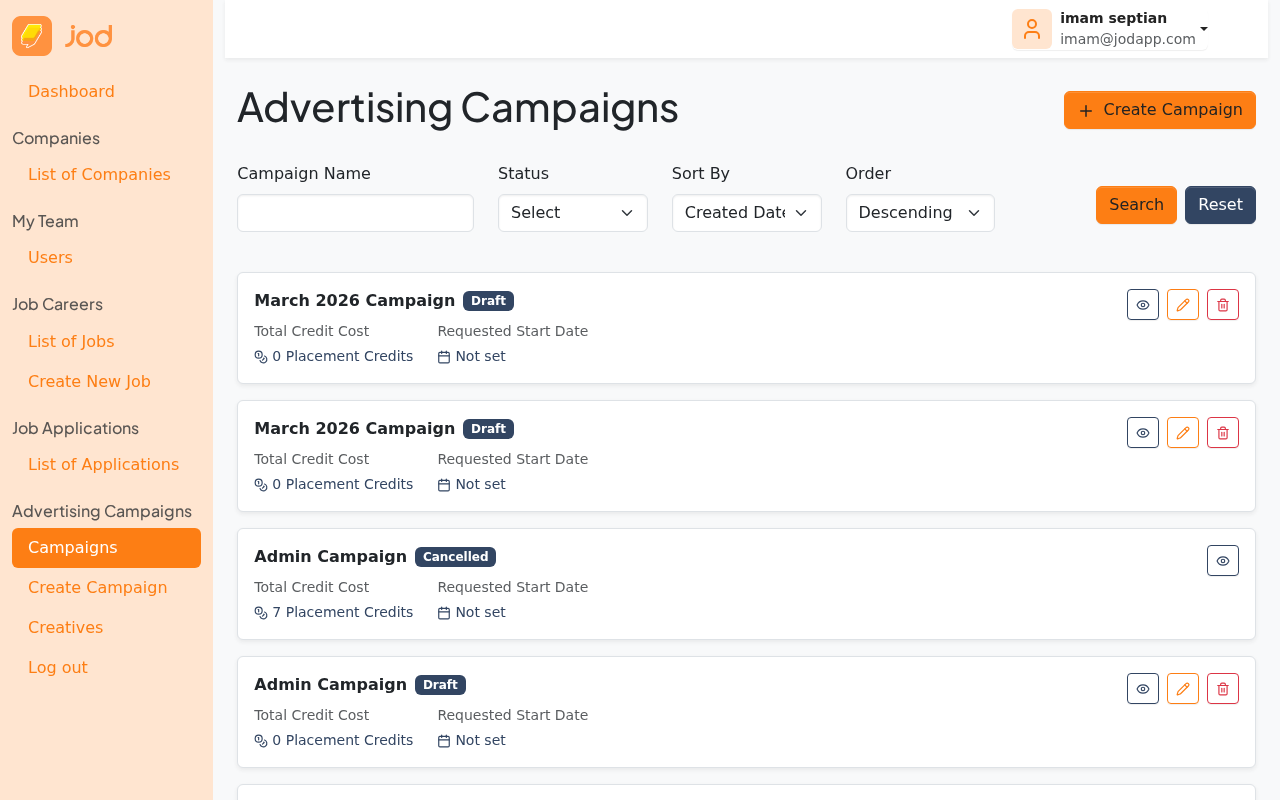Click the user profile avatar icon
The width and height of the screenshot is (1280, 800).
click(x=1031, y=29)
